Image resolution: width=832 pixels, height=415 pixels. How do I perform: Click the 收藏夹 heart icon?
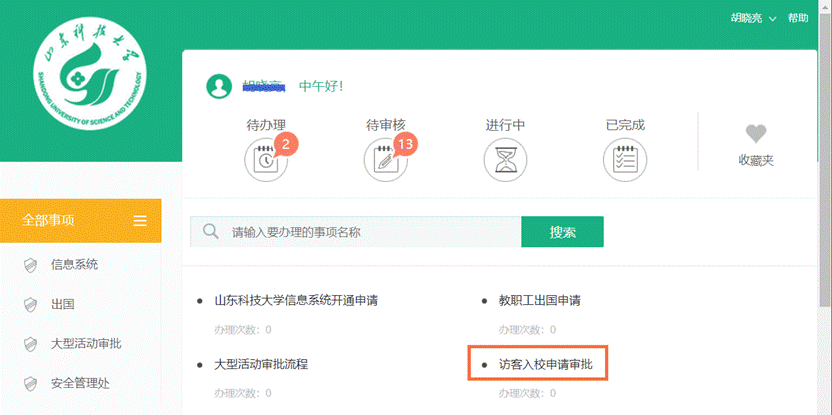tap(756, 134)
